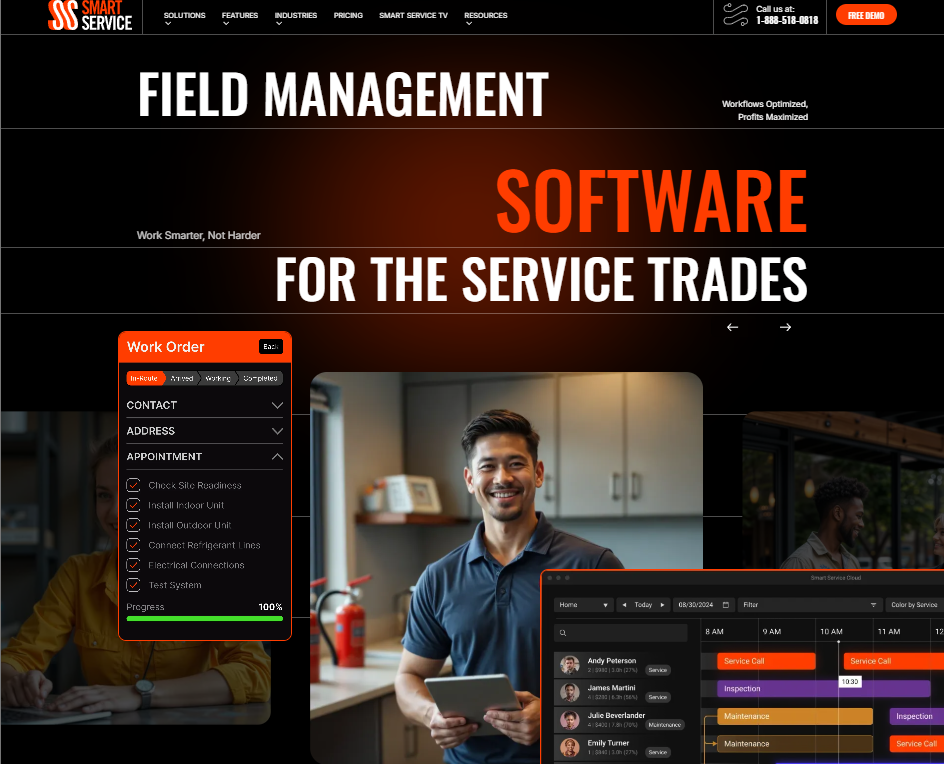Click the right carousel arrow

pos(785,326)
